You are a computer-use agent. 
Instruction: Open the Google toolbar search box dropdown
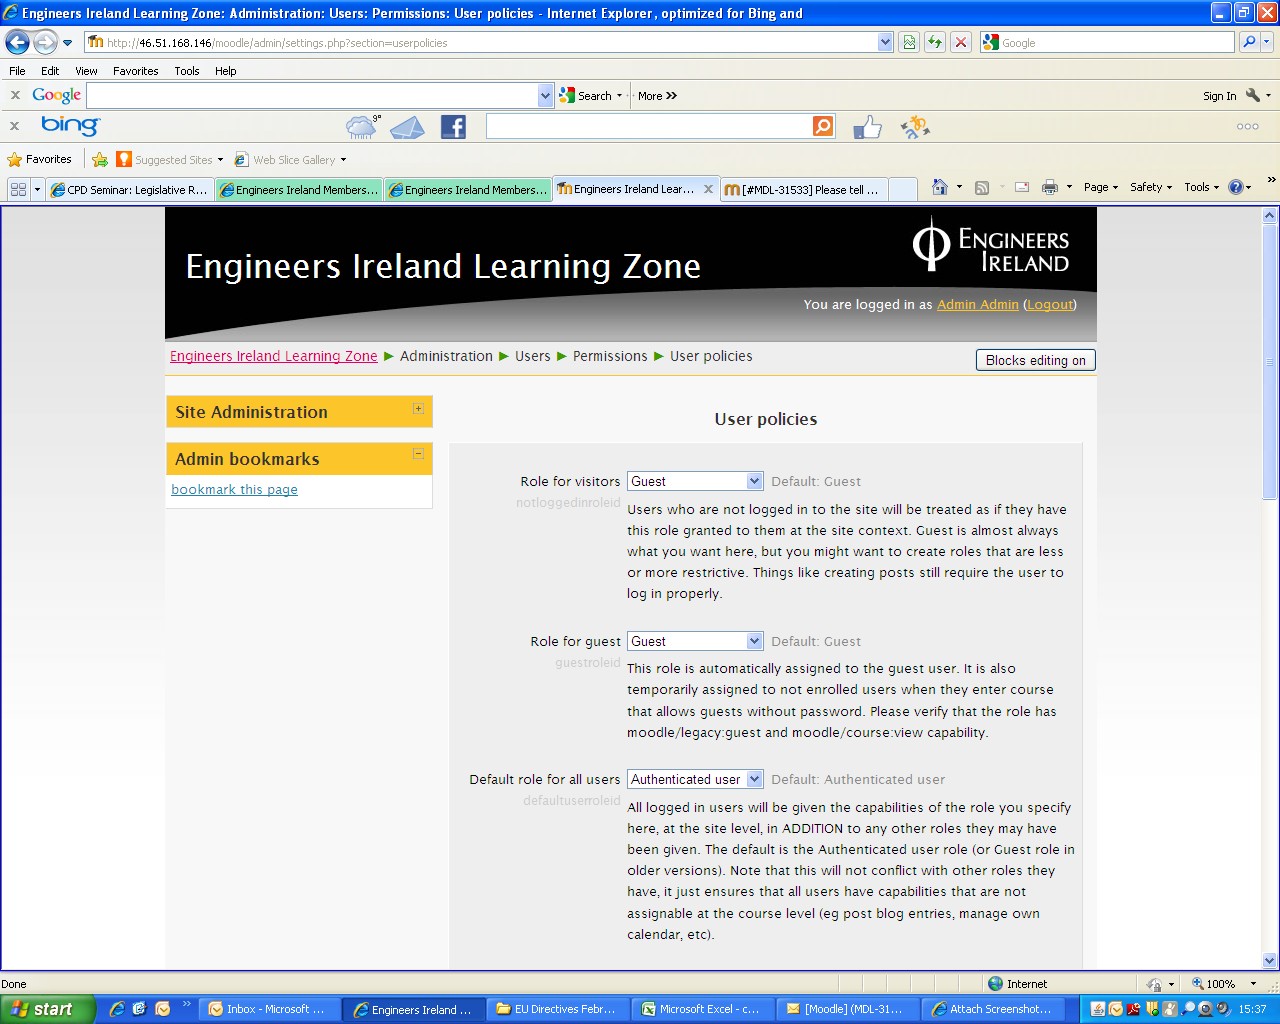tap(545, 96)
